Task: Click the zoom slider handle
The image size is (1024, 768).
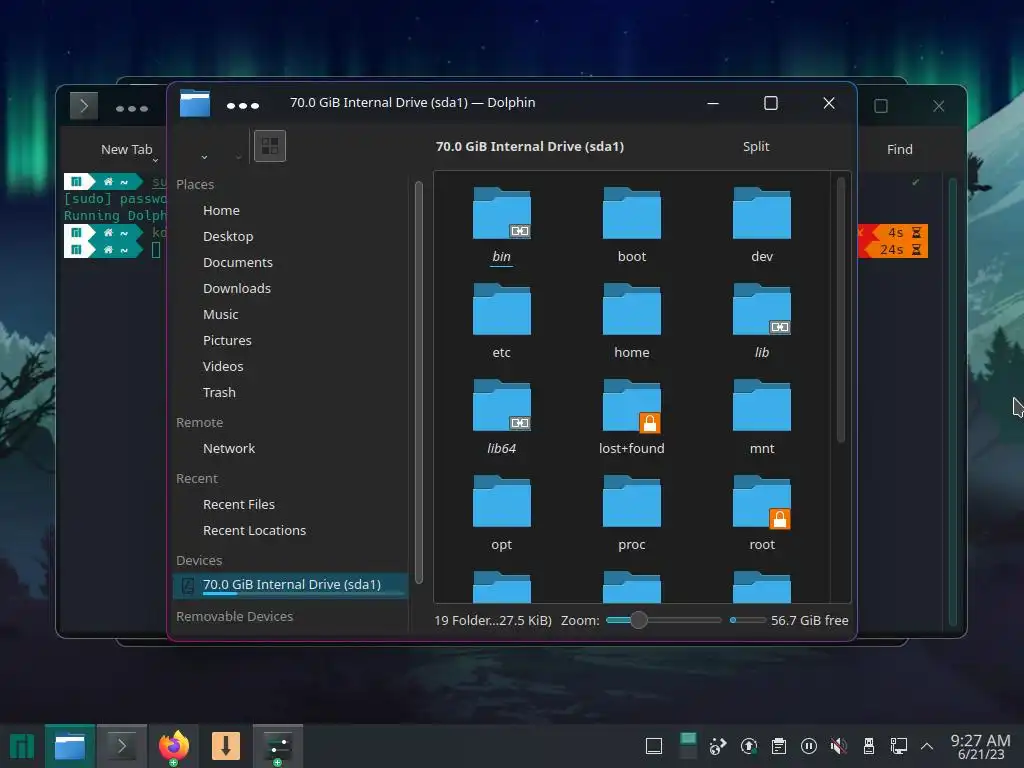Action: pyautogui.click(x=639, y=620)
